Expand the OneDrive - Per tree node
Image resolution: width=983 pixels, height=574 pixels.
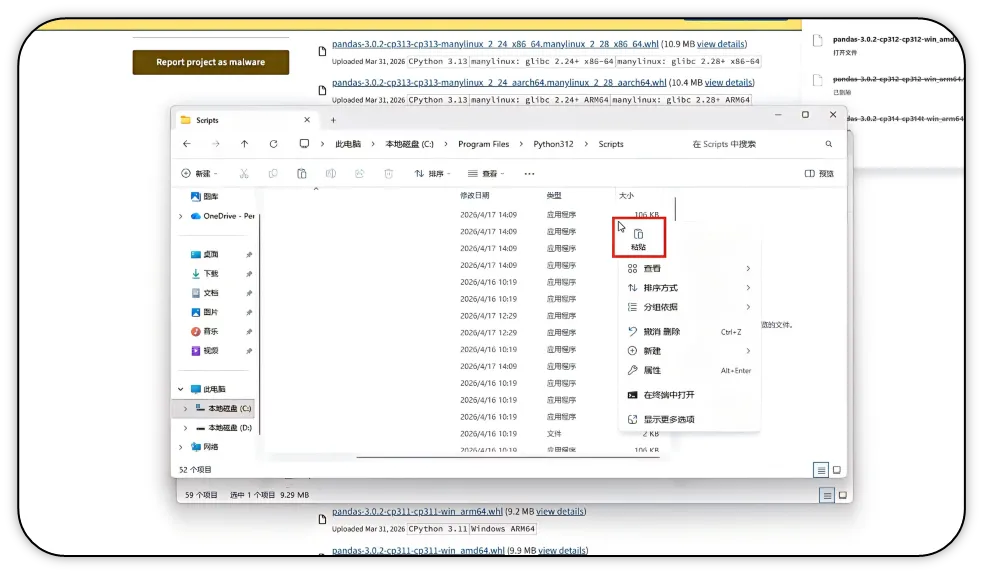tap(181, 216)
